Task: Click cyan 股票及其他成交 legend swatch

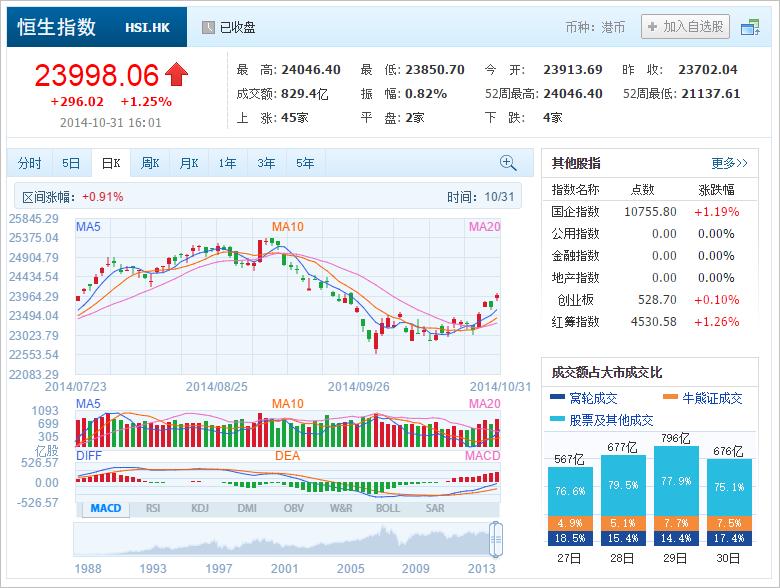Action: 557,419
